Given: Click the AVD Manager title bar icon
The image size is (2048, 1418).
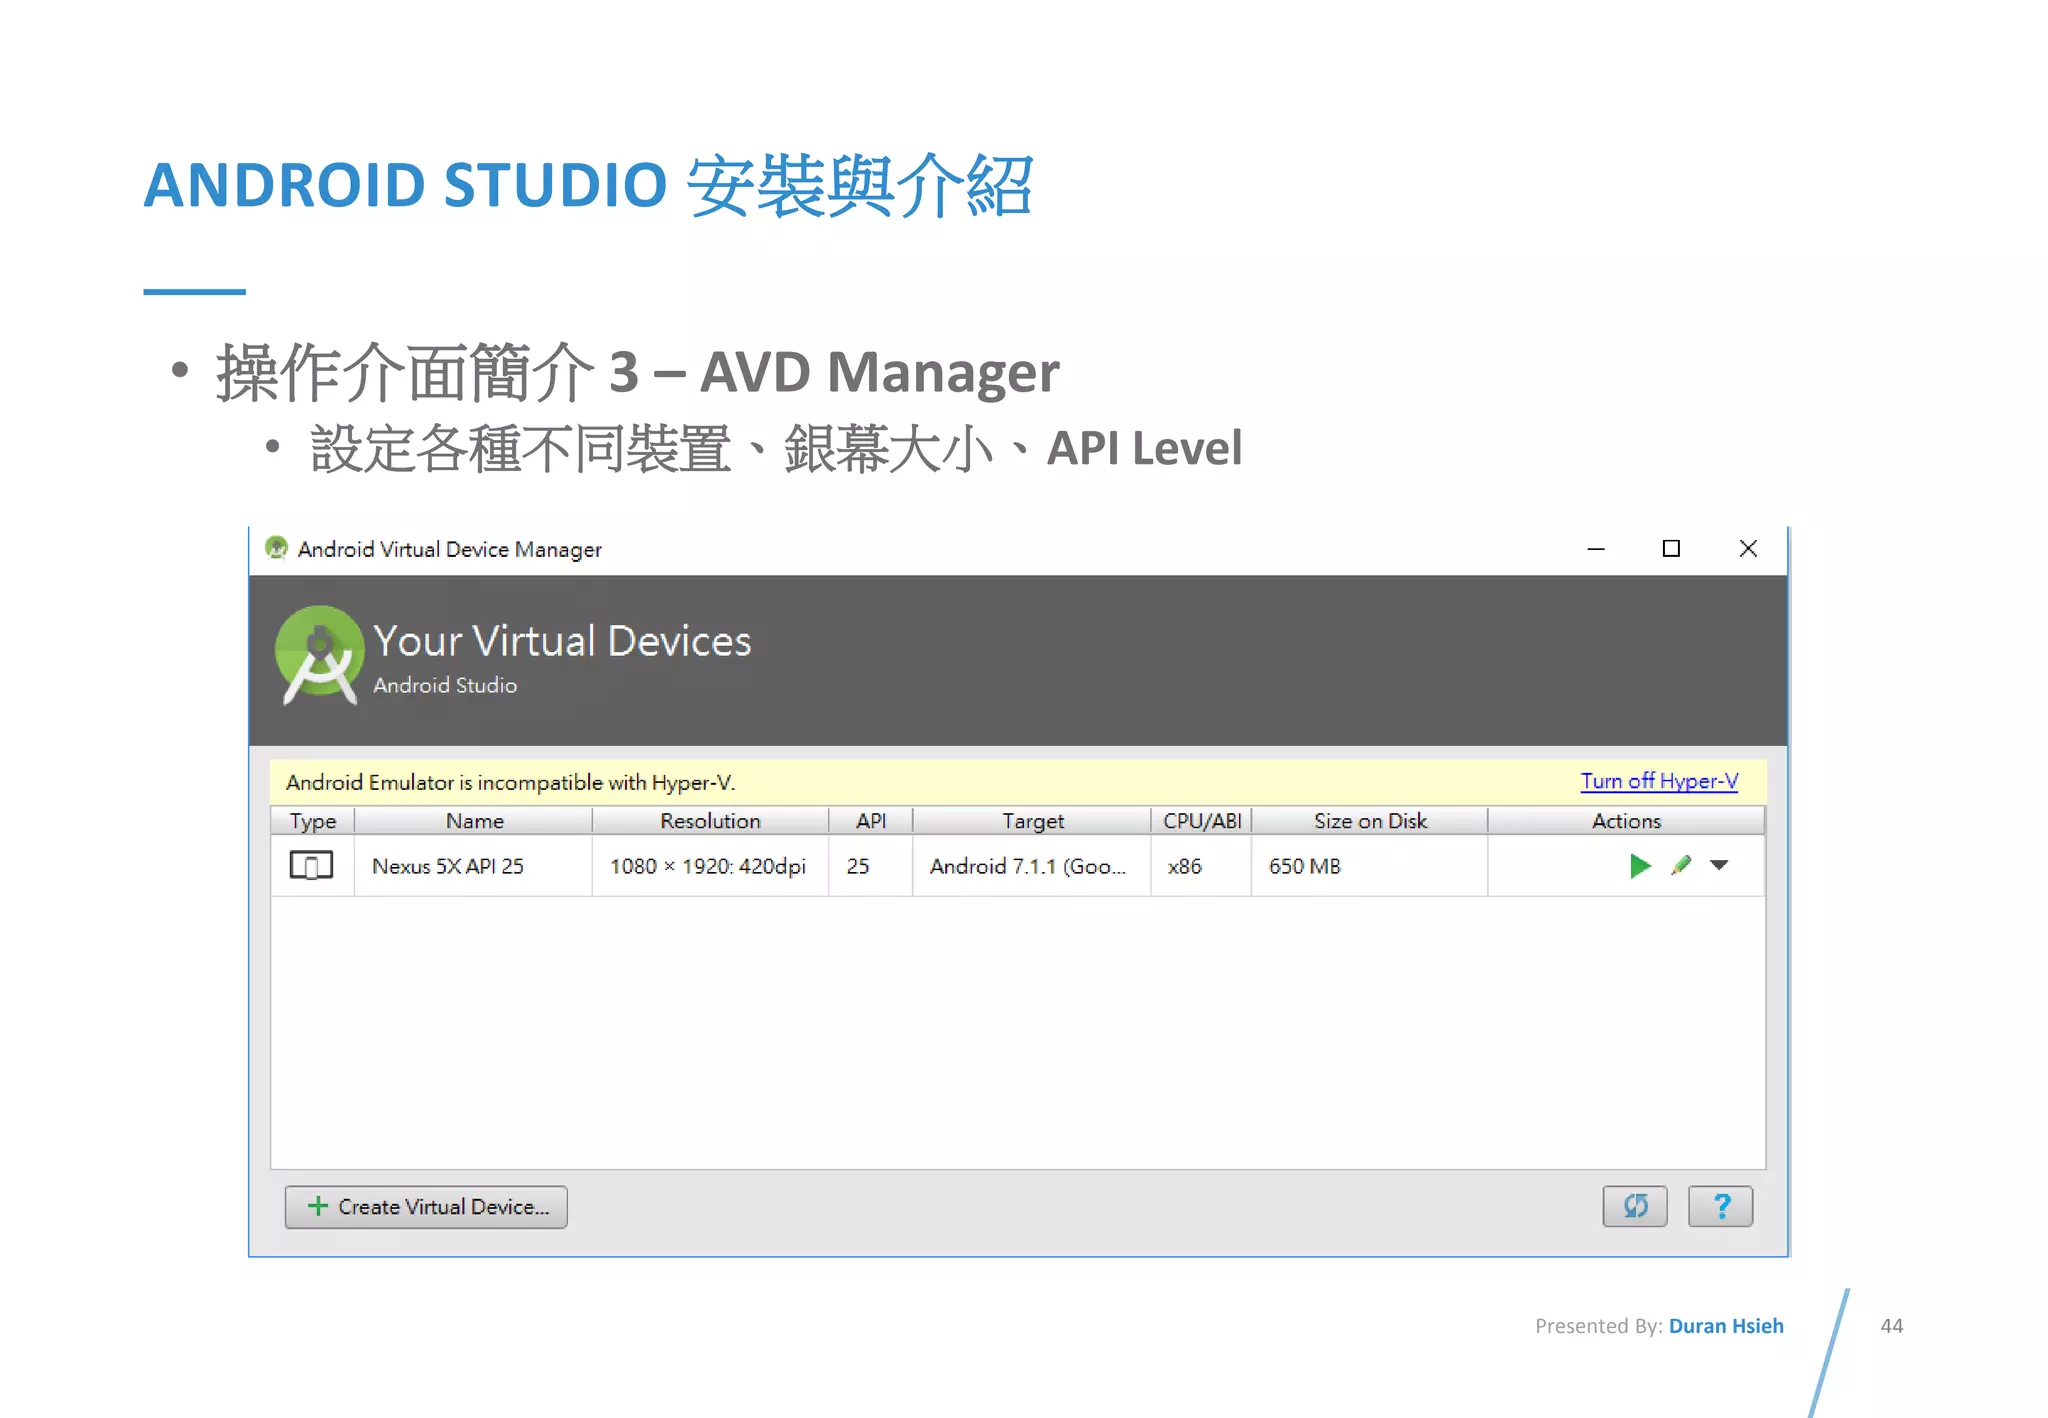Looking at the screenshot, I should [276, 548].
